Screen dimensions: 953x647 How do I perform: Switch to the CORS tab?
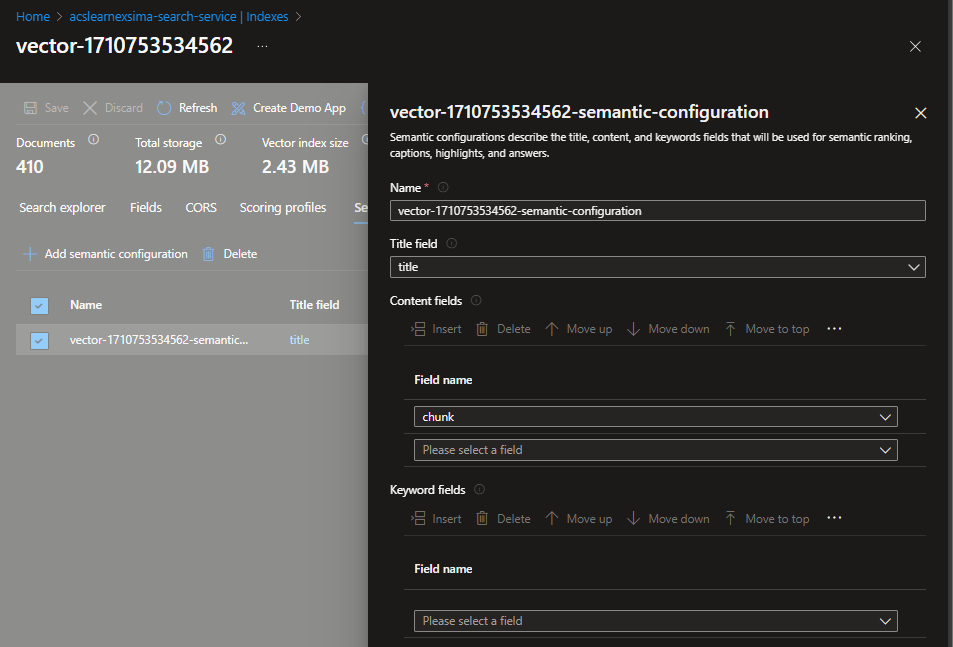201,208
